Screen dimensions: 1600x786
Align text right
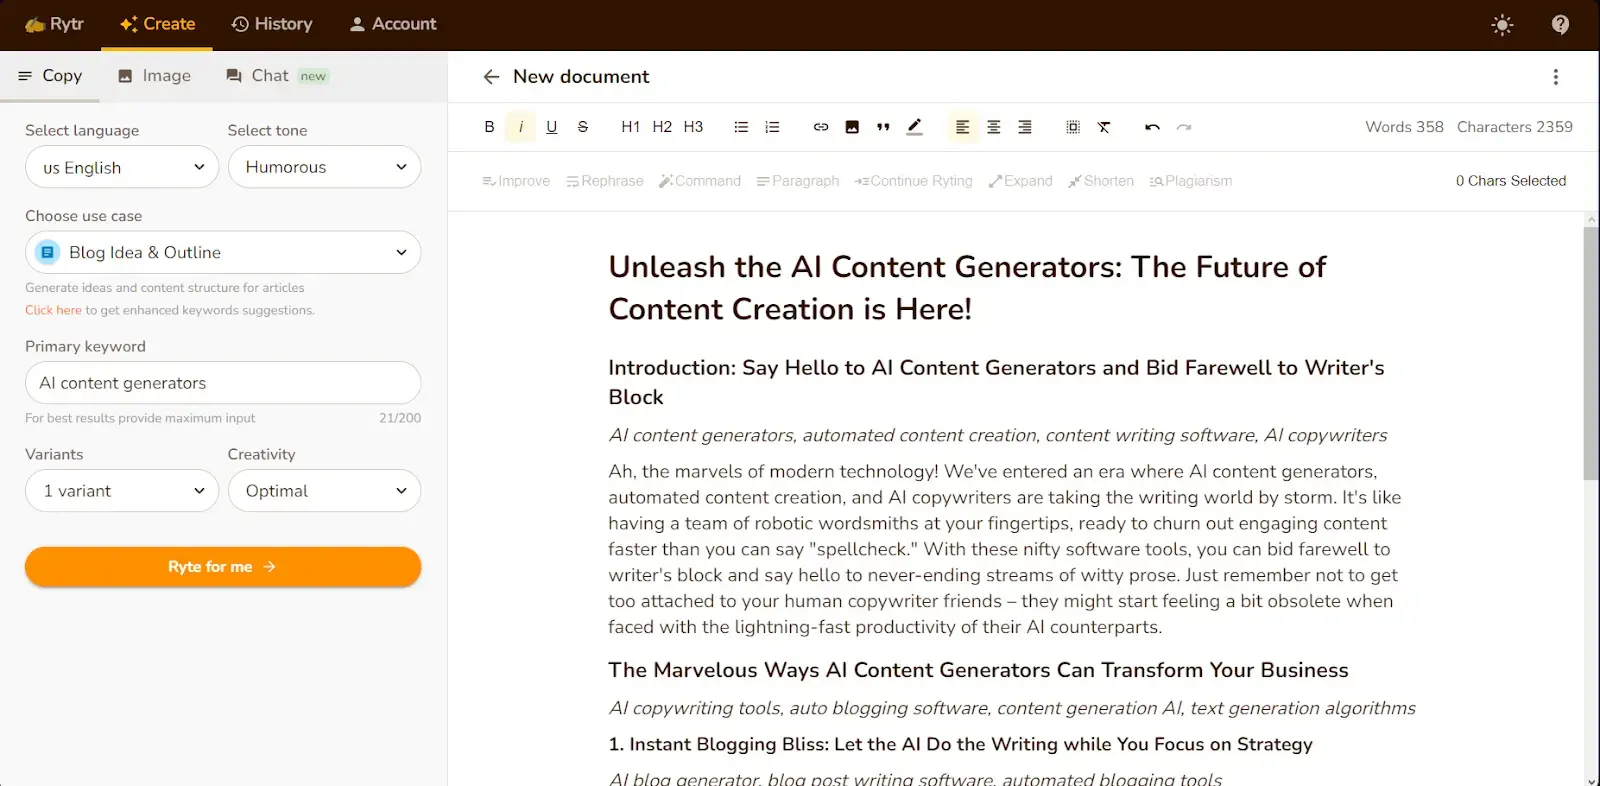pos(1025,127)
